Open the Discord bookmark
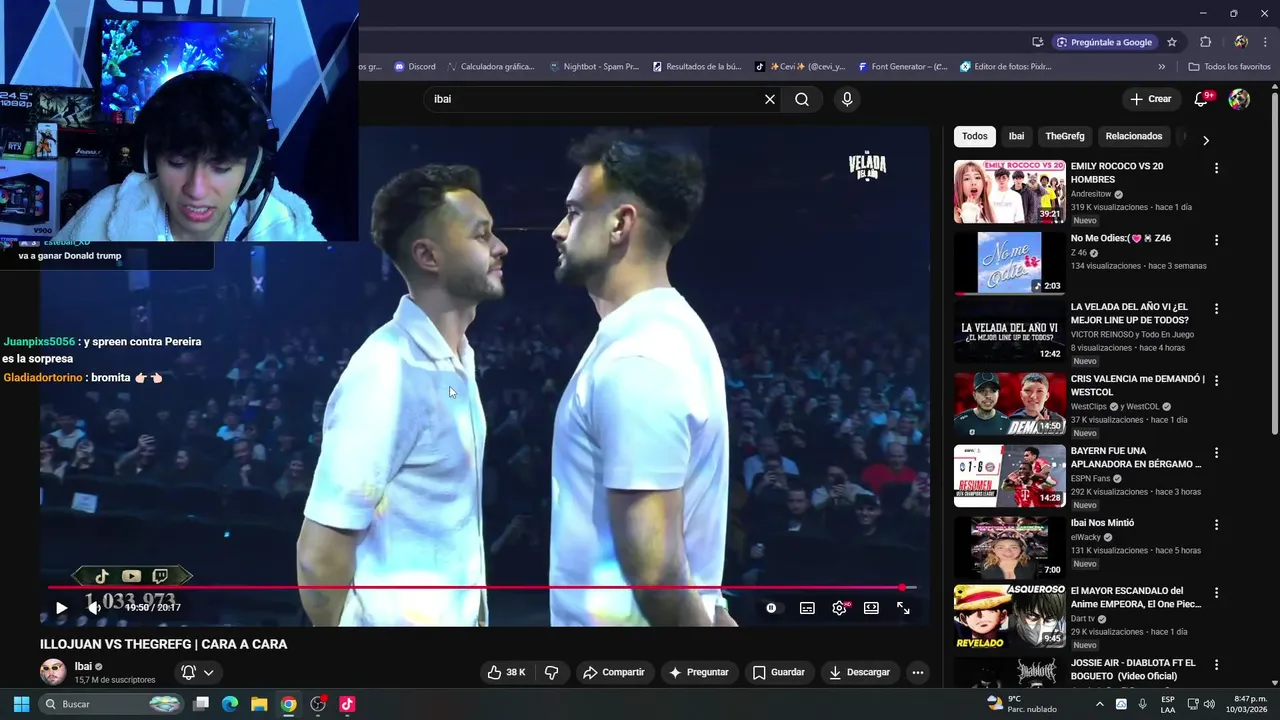Image resolution: width=1280 pixels, height=720 pixels. point(415,67)
